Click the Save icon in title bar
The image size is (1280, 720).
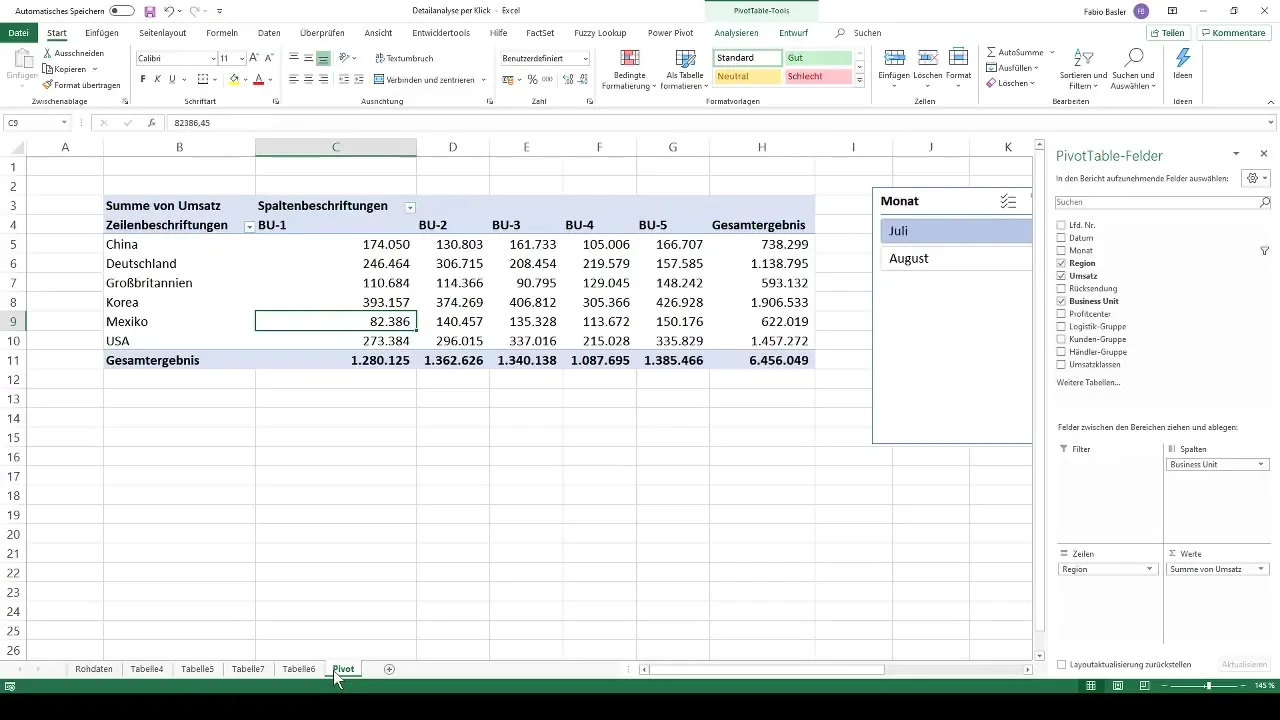point(149,10)
